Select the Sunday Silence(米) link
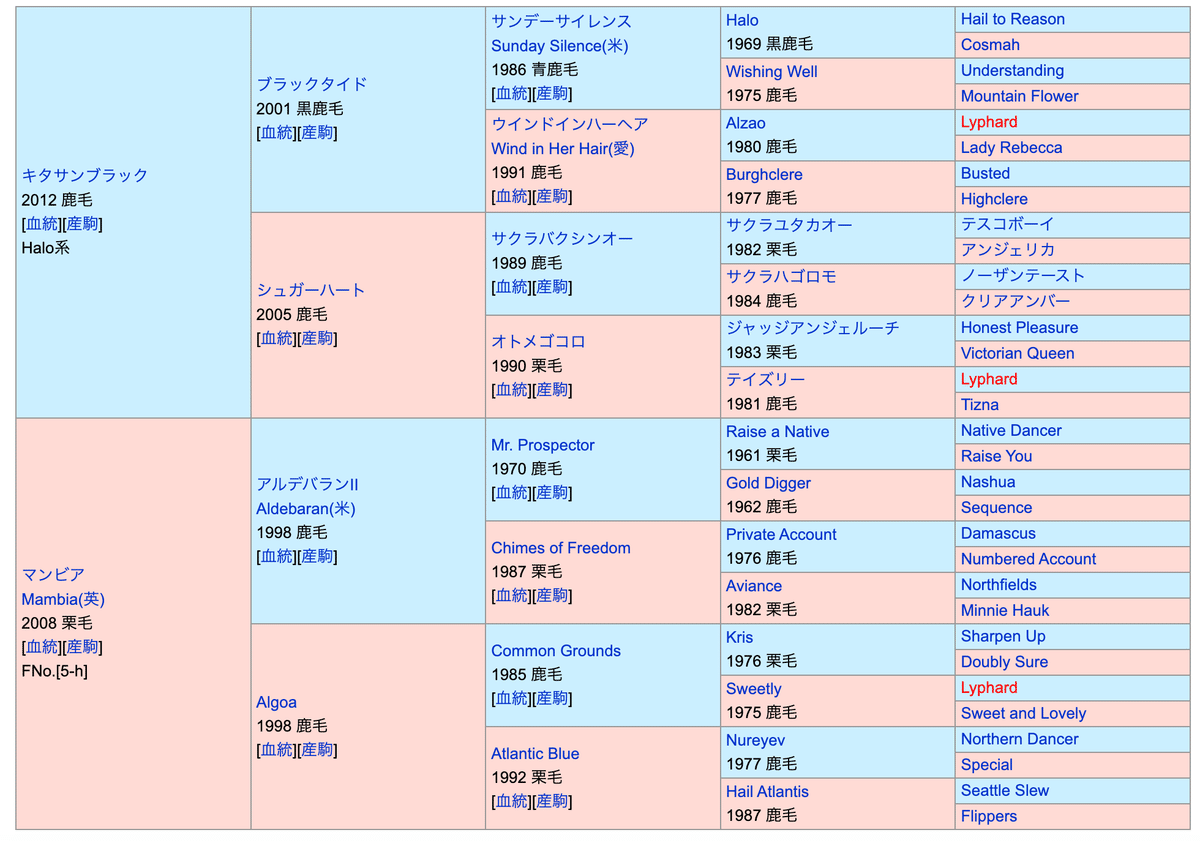 pyautogui.click(x=559, y=46)
